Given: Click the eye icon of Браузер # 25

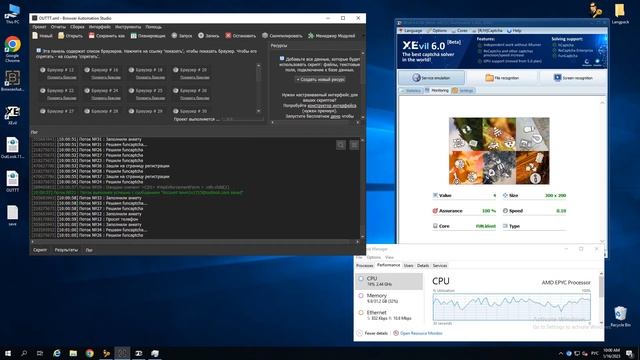Looking at the screenshot, I should [131, 91].
